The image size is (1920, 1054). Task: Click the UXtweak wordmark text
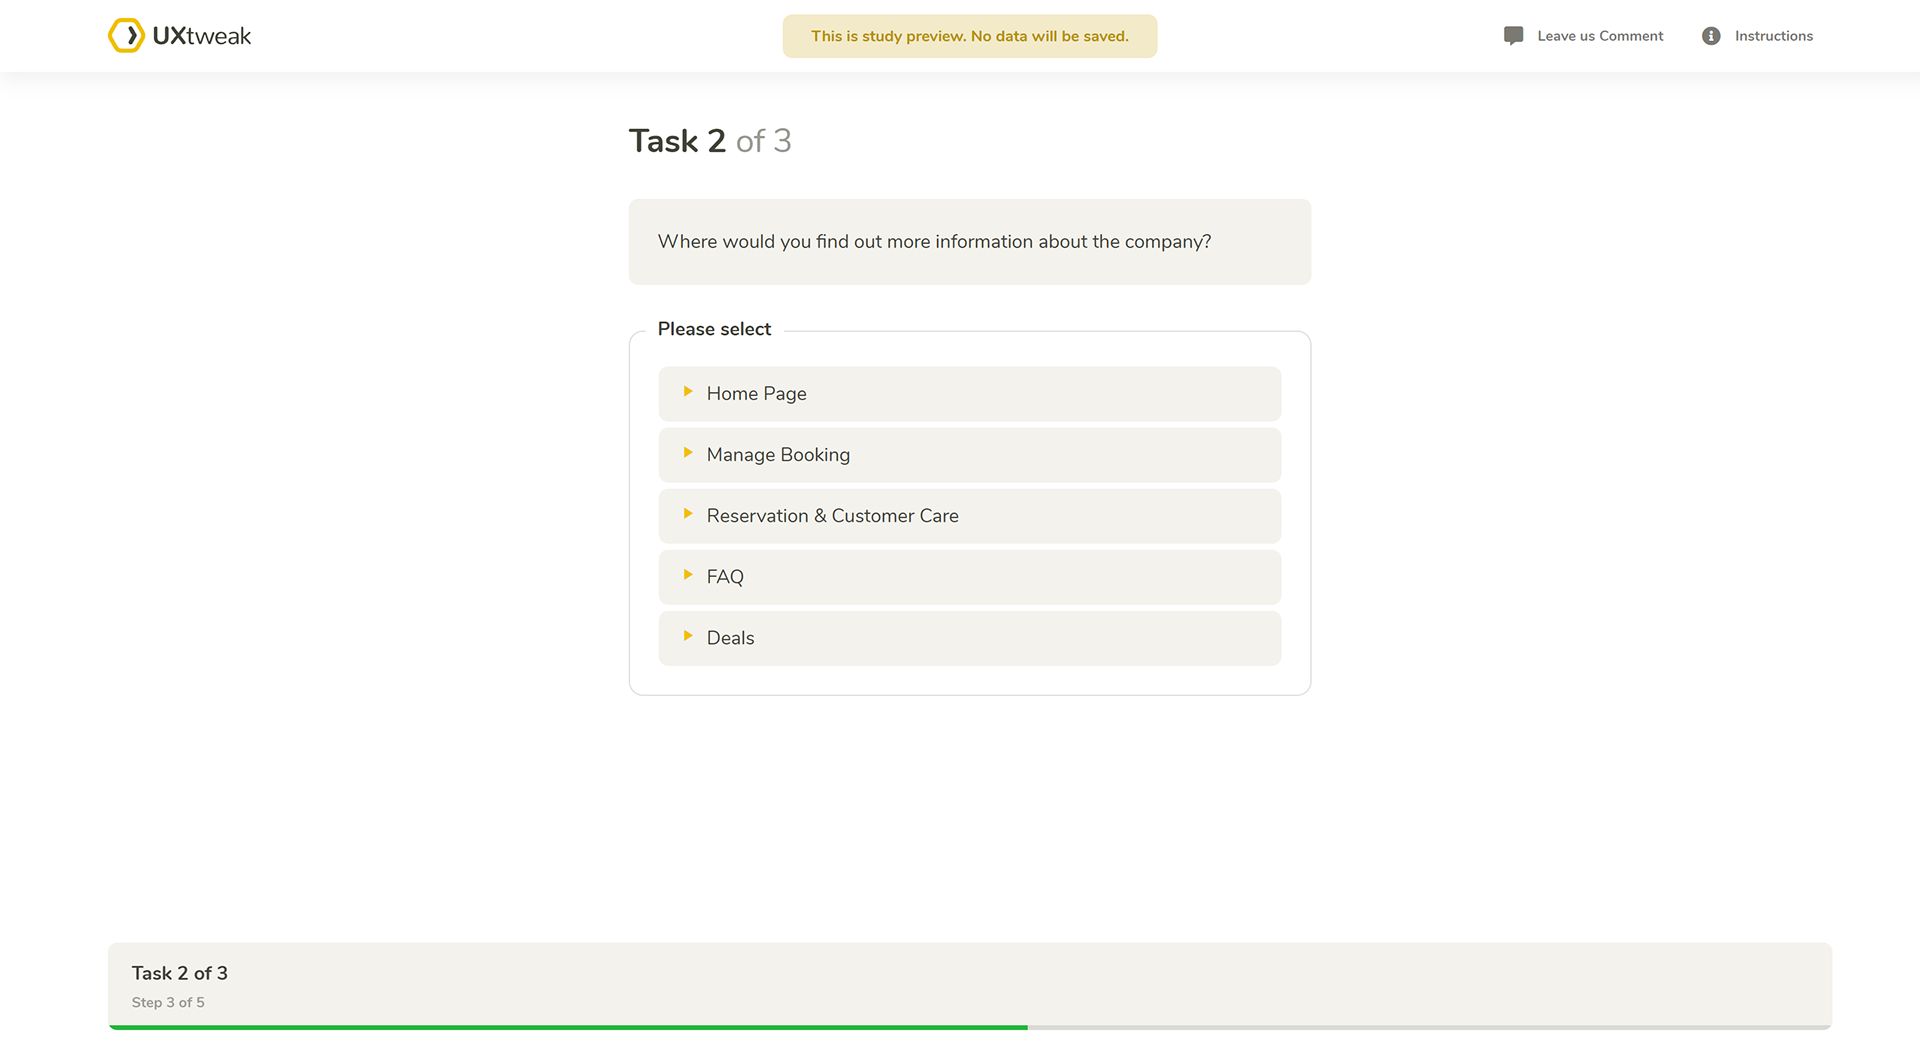pyautogui.click(x=202, y=36)
